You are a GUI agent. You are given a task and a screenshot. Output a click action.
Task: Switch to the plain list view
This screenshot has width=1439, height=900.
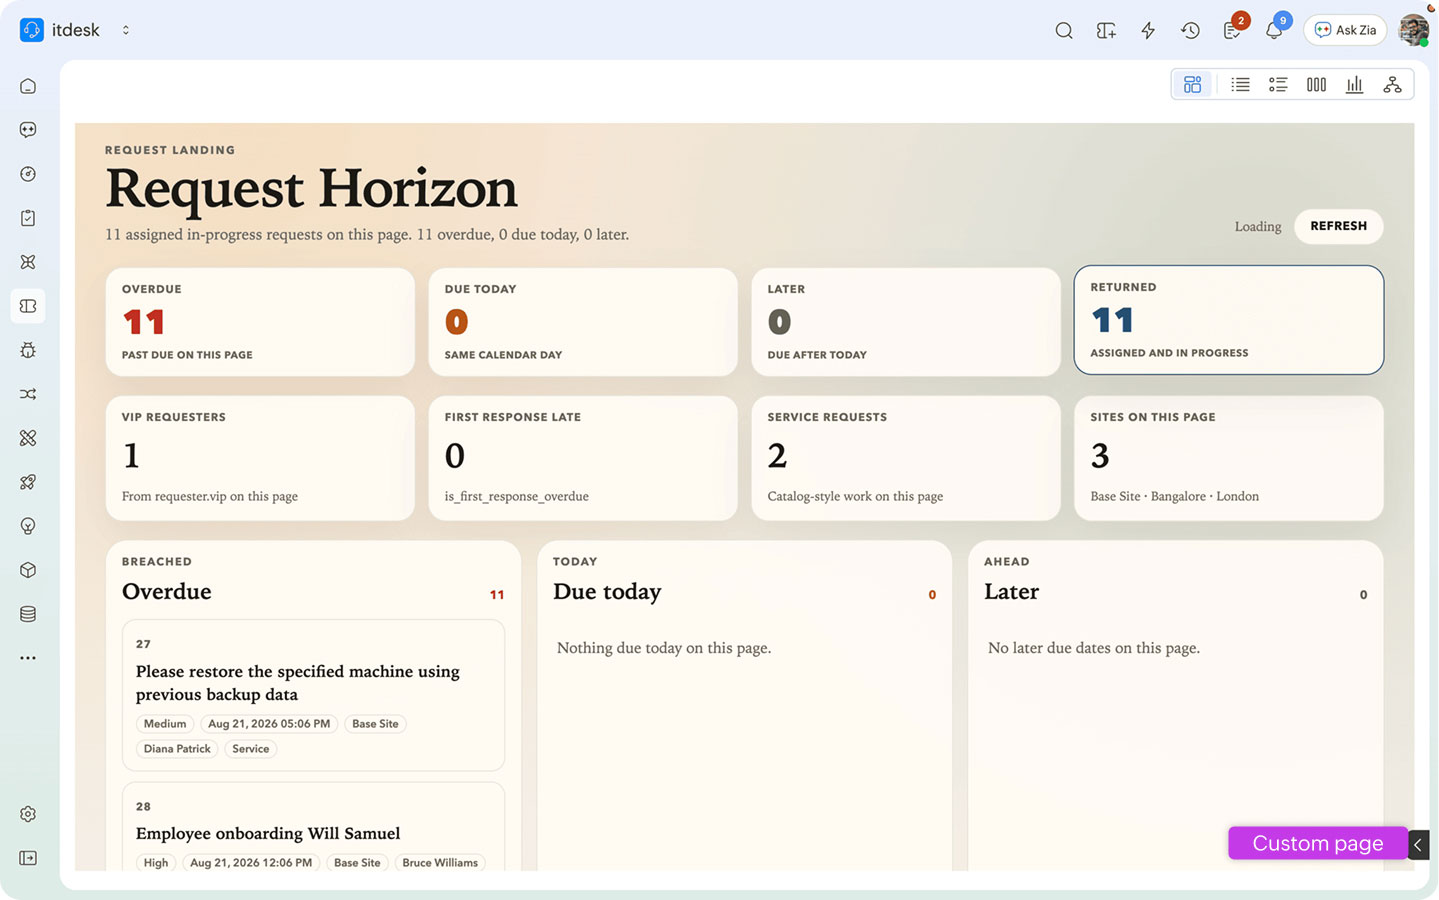click(1240, 85)
